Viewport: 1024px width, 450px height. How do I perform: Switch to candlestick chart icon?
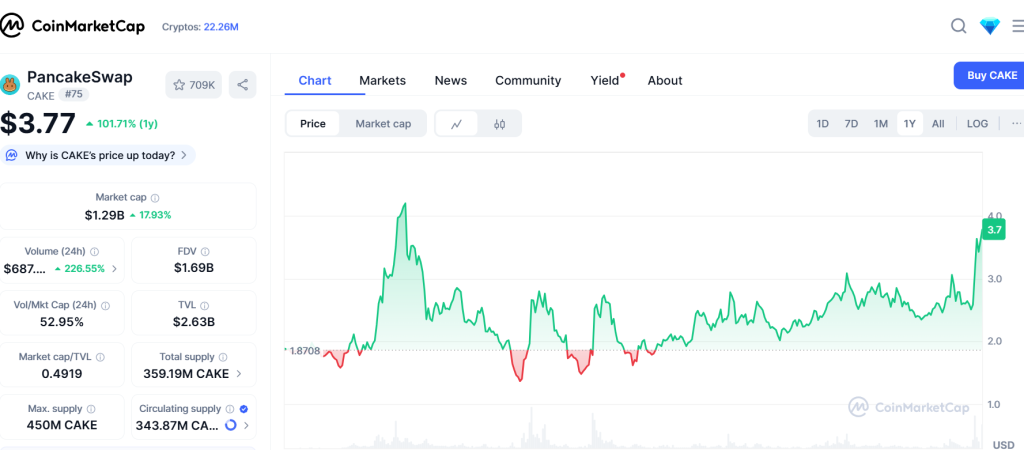tap(500, 124)
